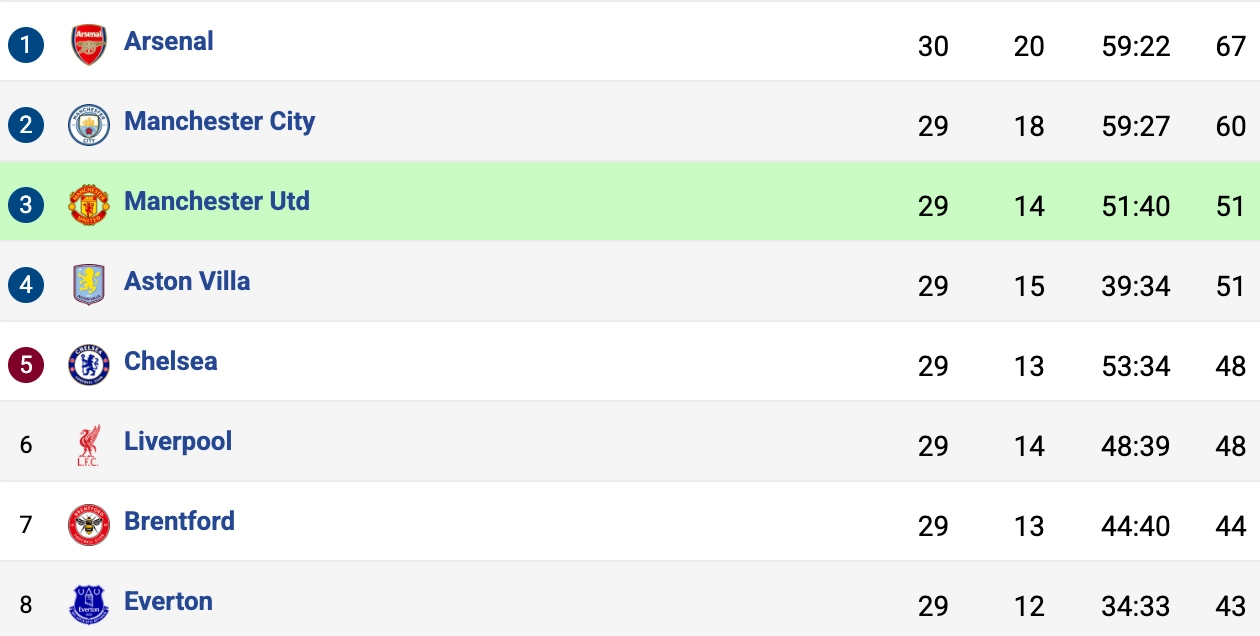Click the rank 1 position badge

pyautogui.click(x=26, y=45)
